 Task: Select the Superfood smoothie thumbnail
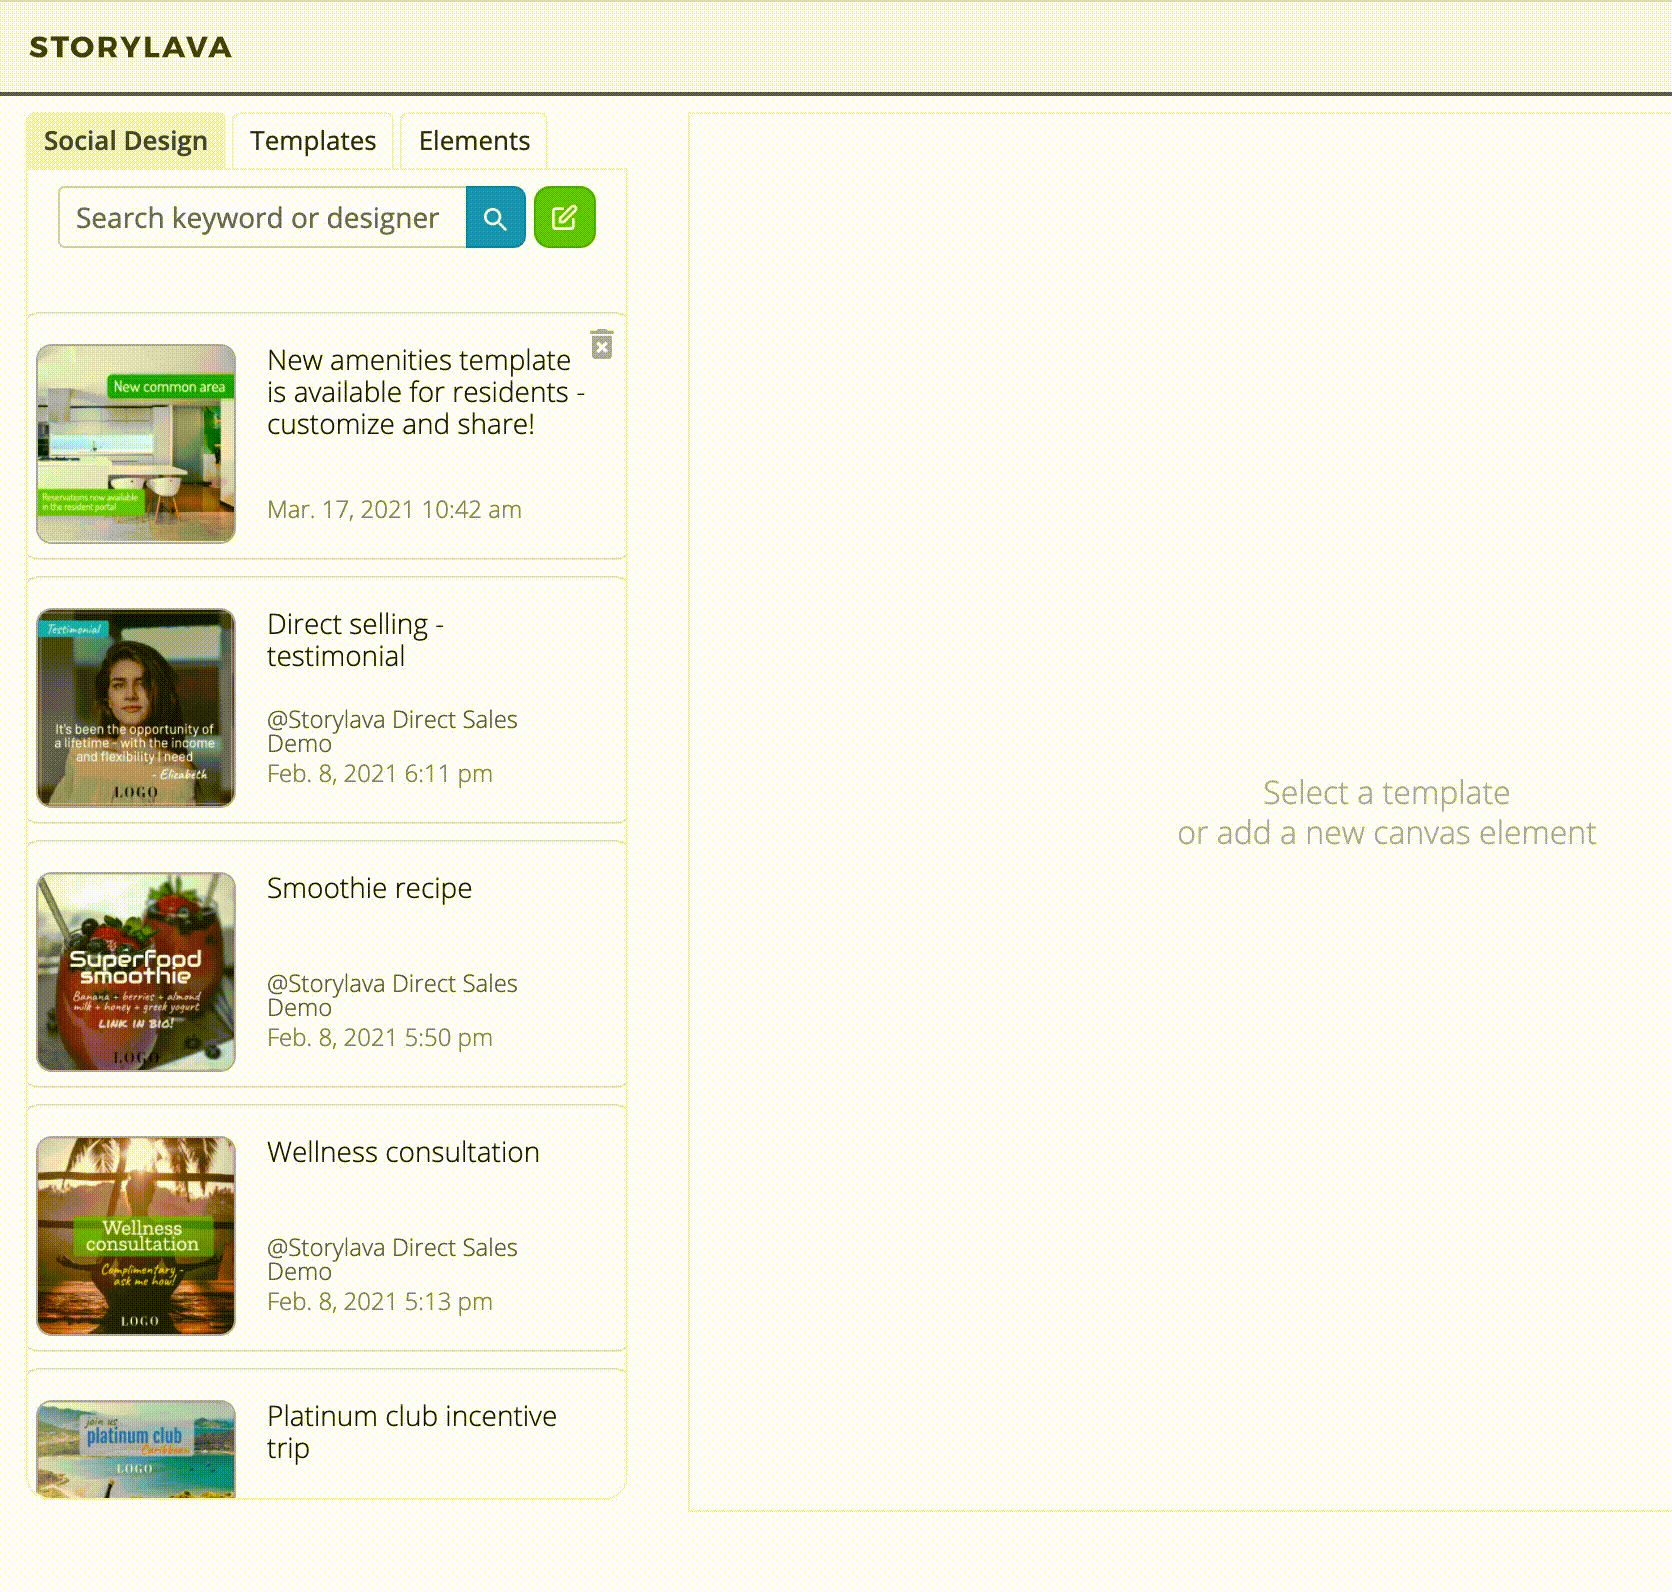136,971
